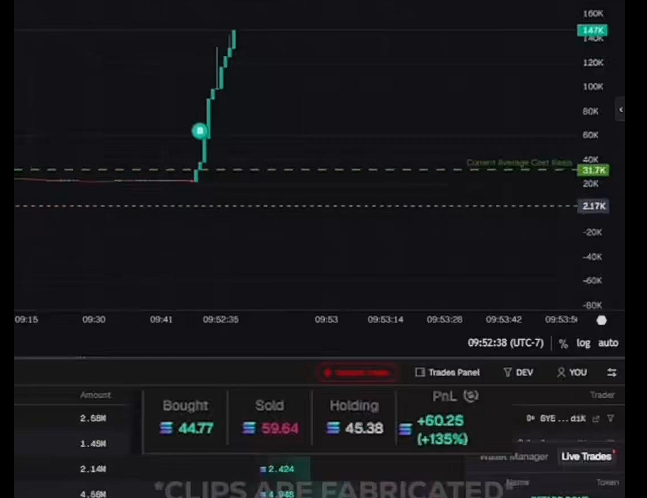The image size is (647, 498).
Task: Toggle log scale mode
Action: (583, 343)
